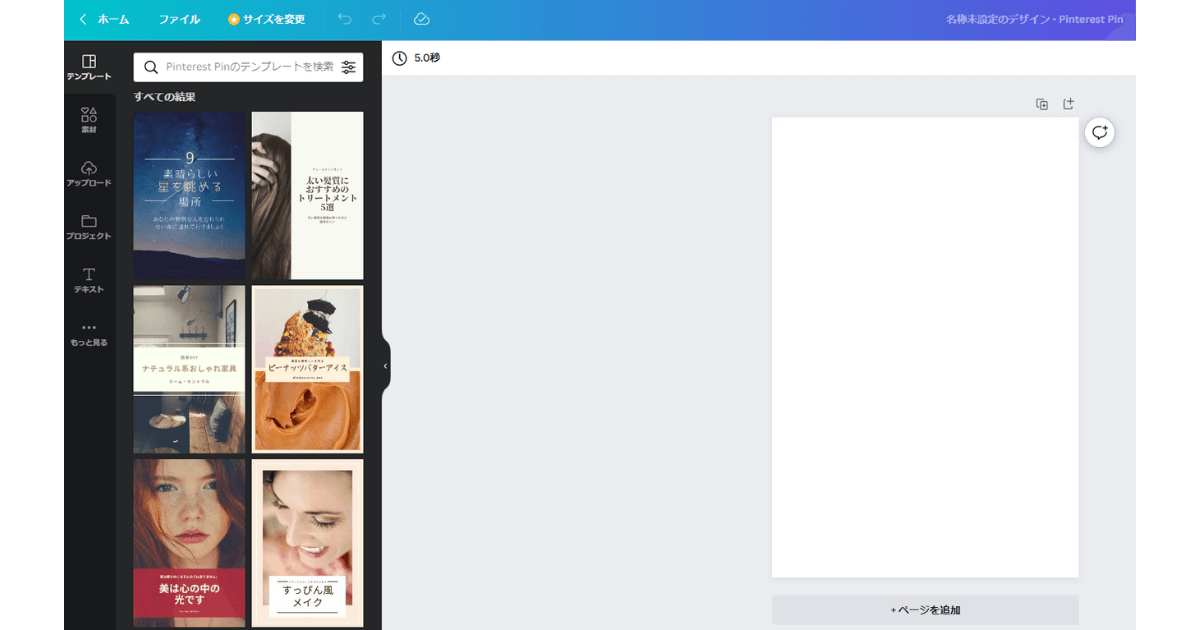1200x630 pixels.
Task: Click the cloud save status icon
Action: coord(421,19)
